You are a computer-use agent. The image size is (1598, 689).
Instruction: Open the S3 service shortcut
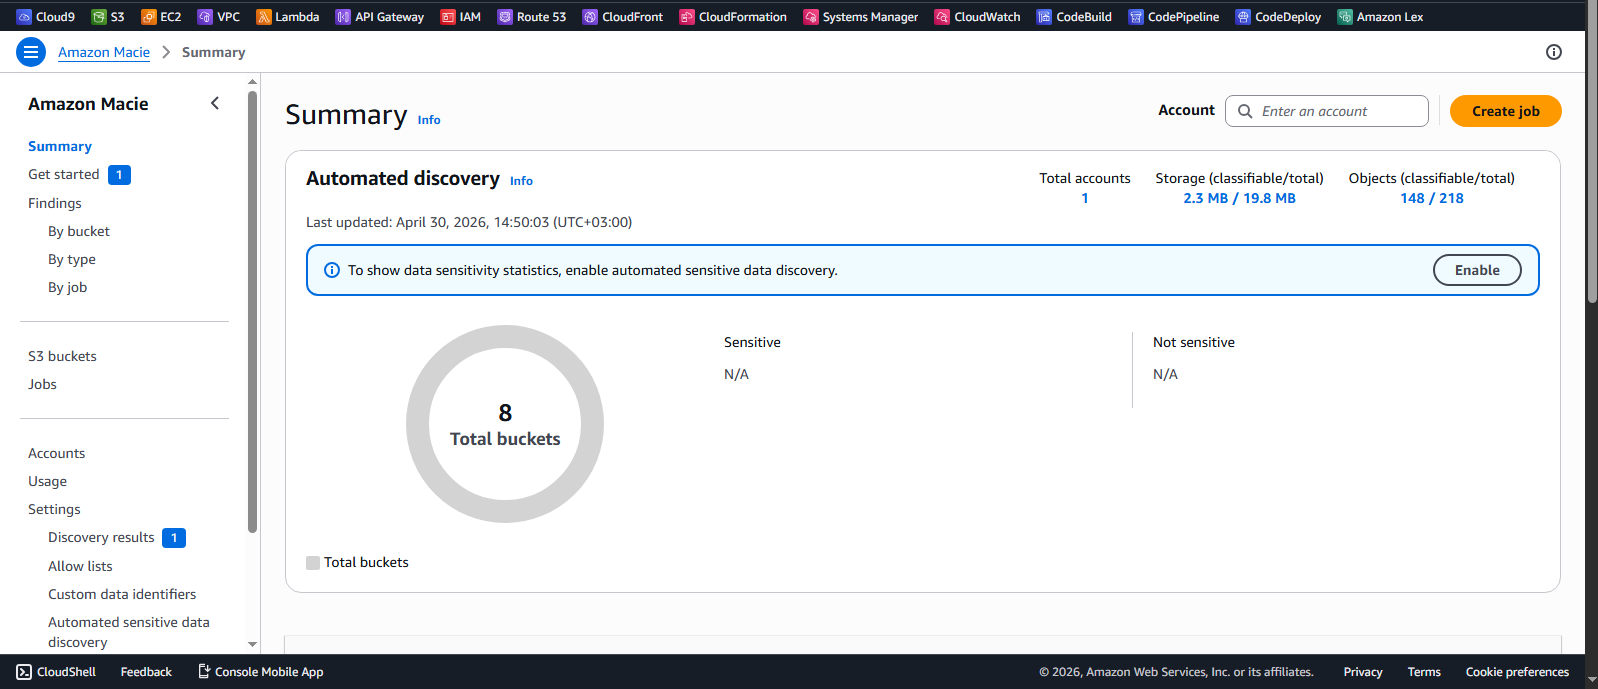(x=108, y=16)
